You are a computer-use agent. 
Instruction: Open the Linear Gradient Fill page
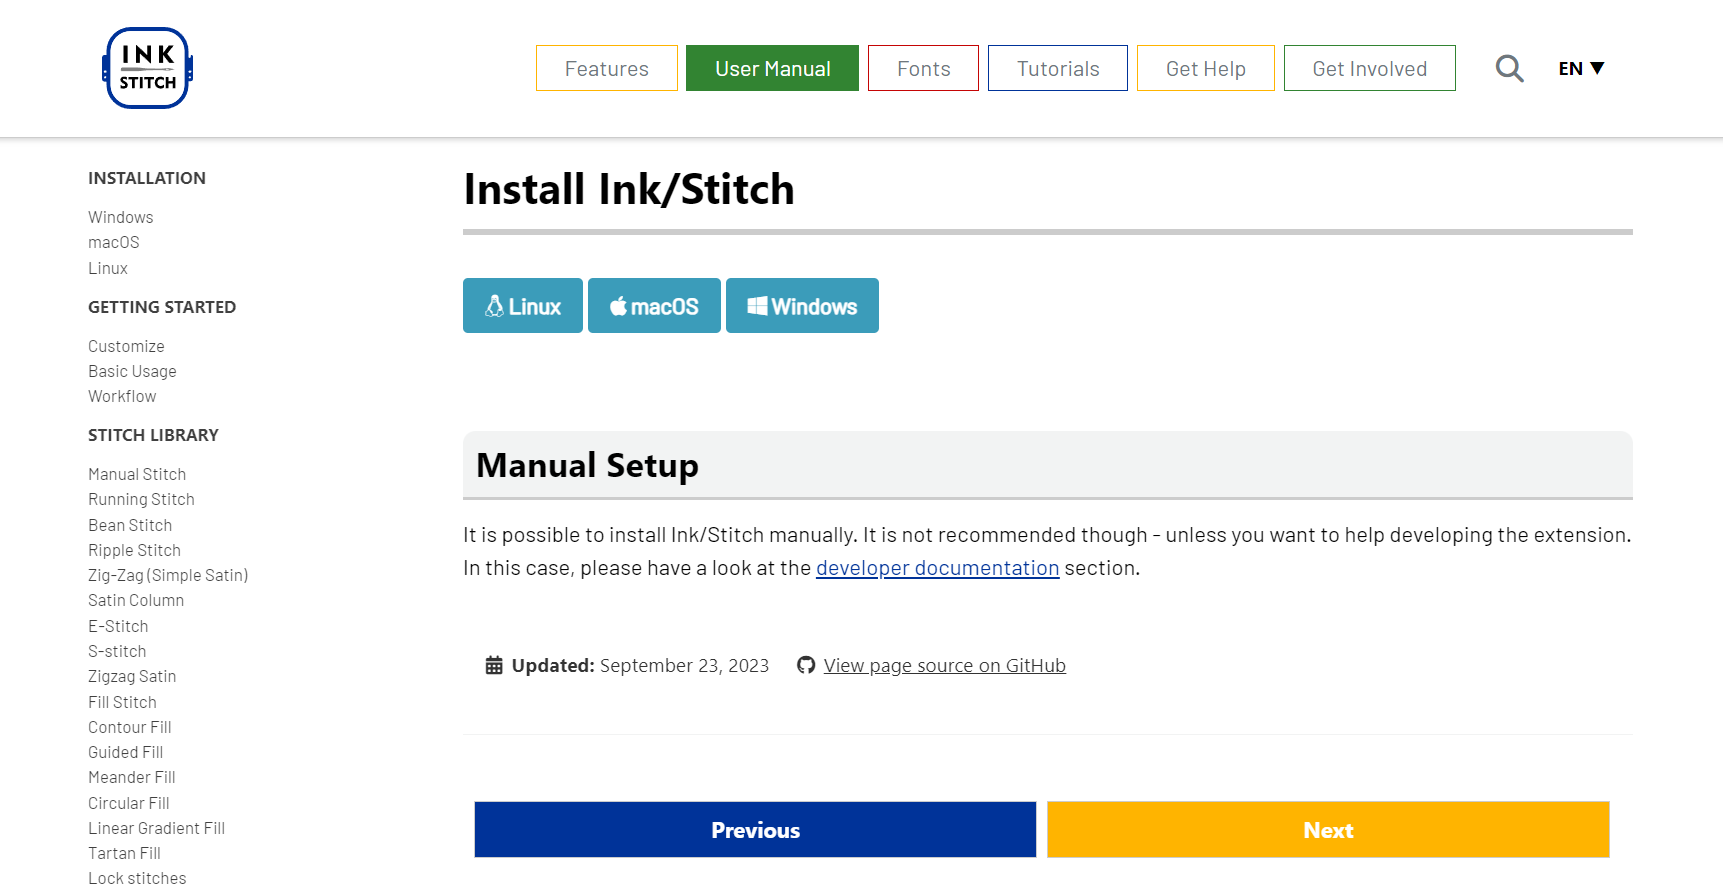156,828
